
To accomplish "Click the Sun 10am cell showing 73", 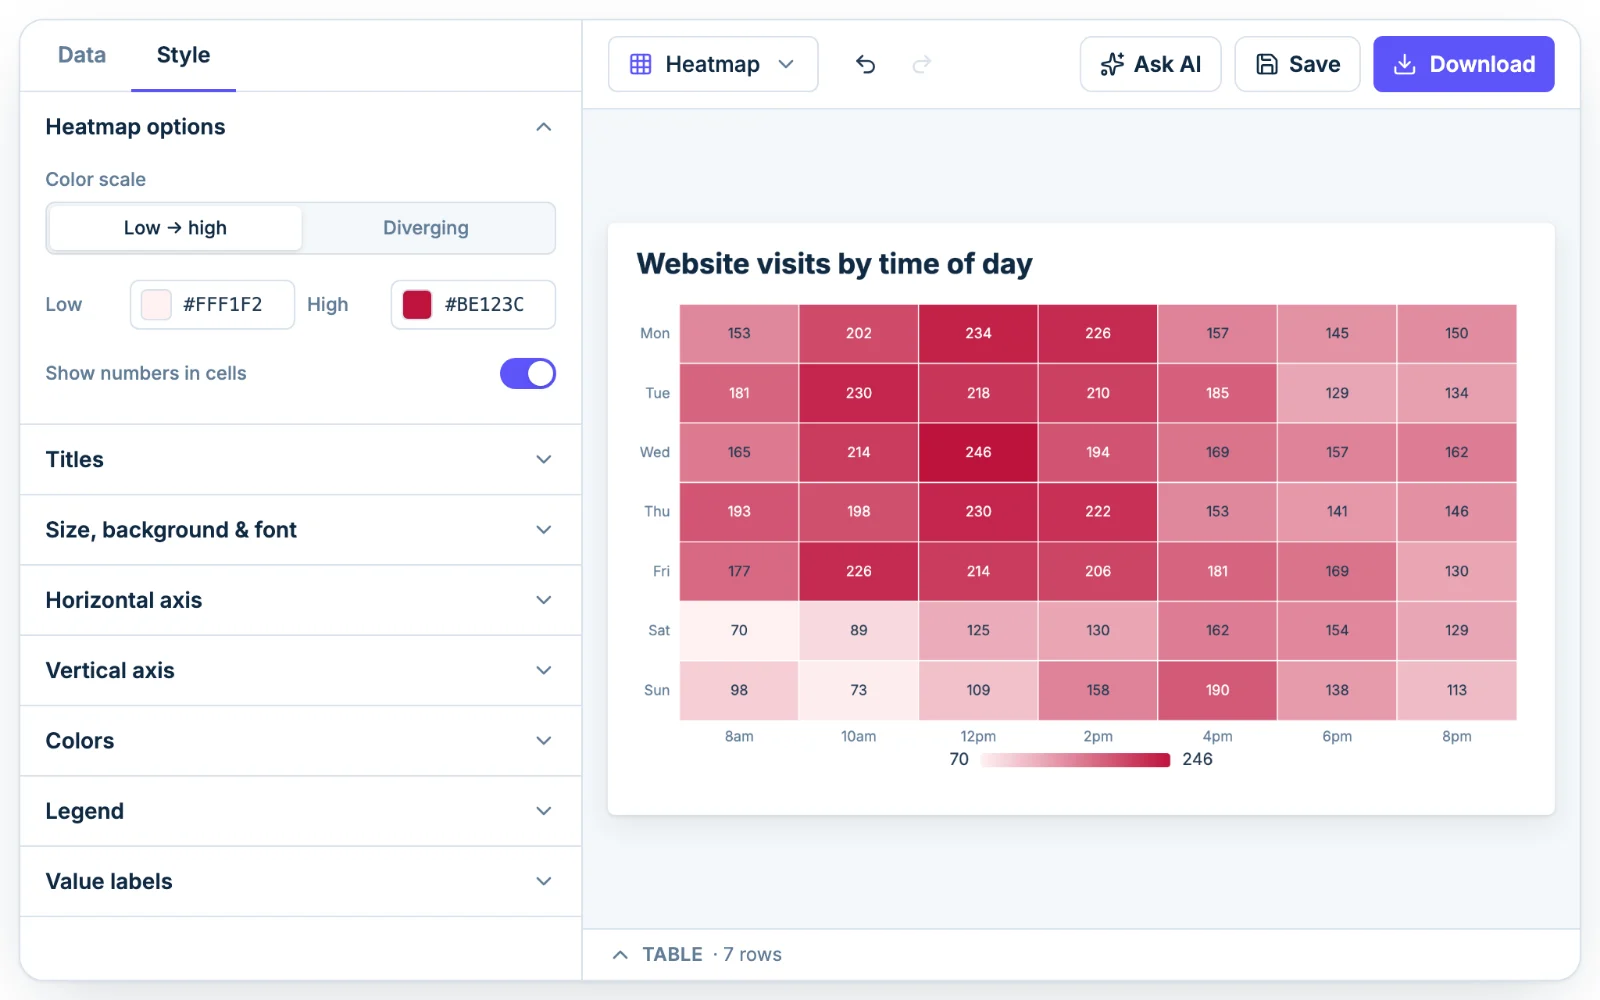I will [859, 690].
